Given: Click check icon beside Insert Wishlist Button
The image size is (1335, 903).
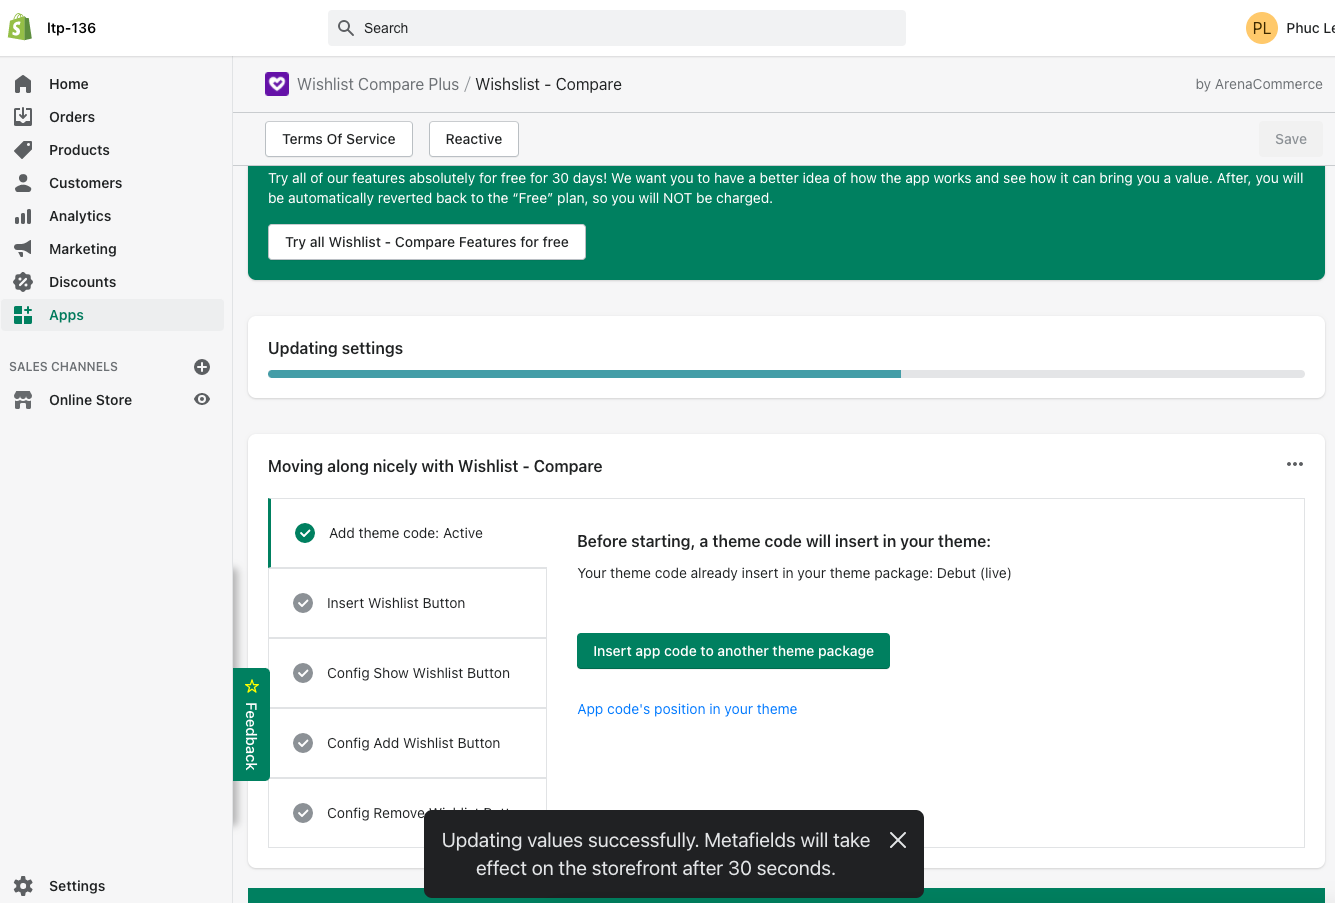Looking at the screenshot, I should tap(303, 603).
